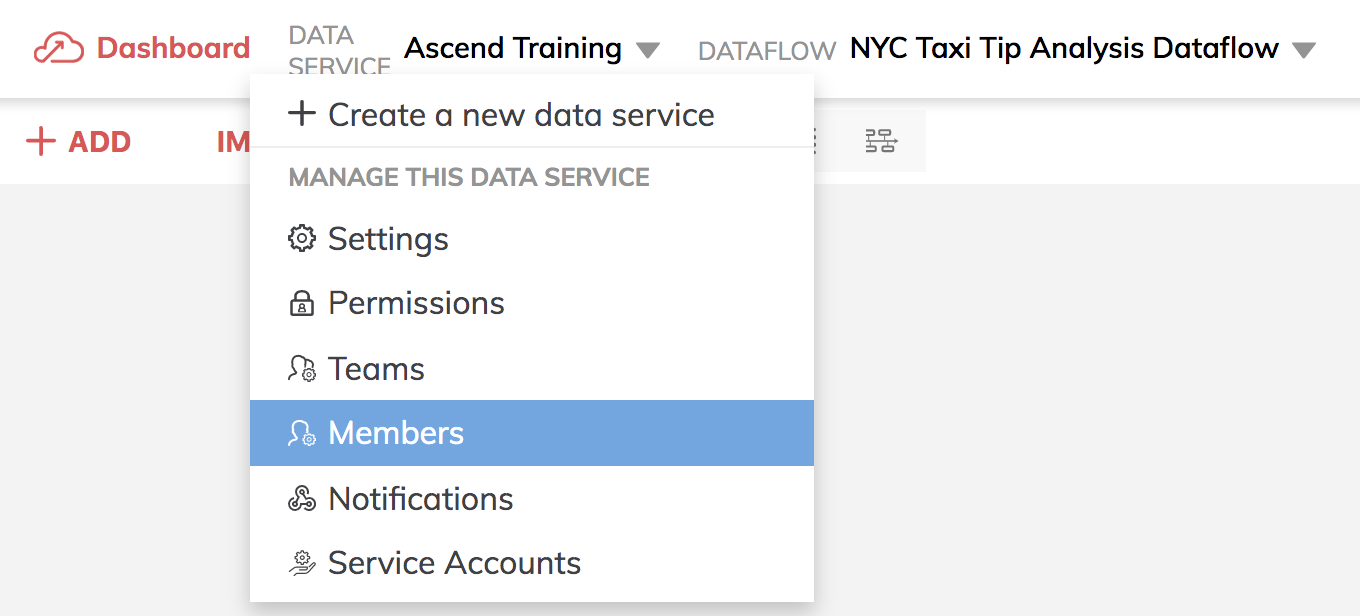Click the Notifications webhook icon

click(302, 499)
